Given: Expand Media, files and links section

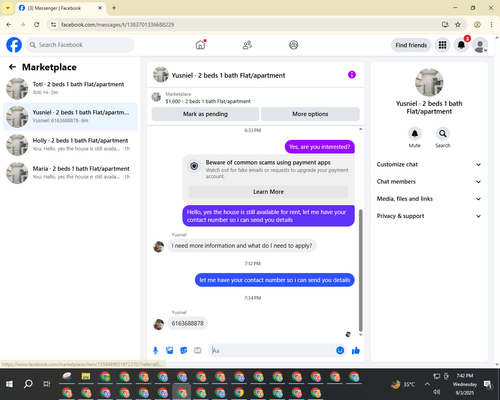Looking at the screenshot, I should (429, 199).
